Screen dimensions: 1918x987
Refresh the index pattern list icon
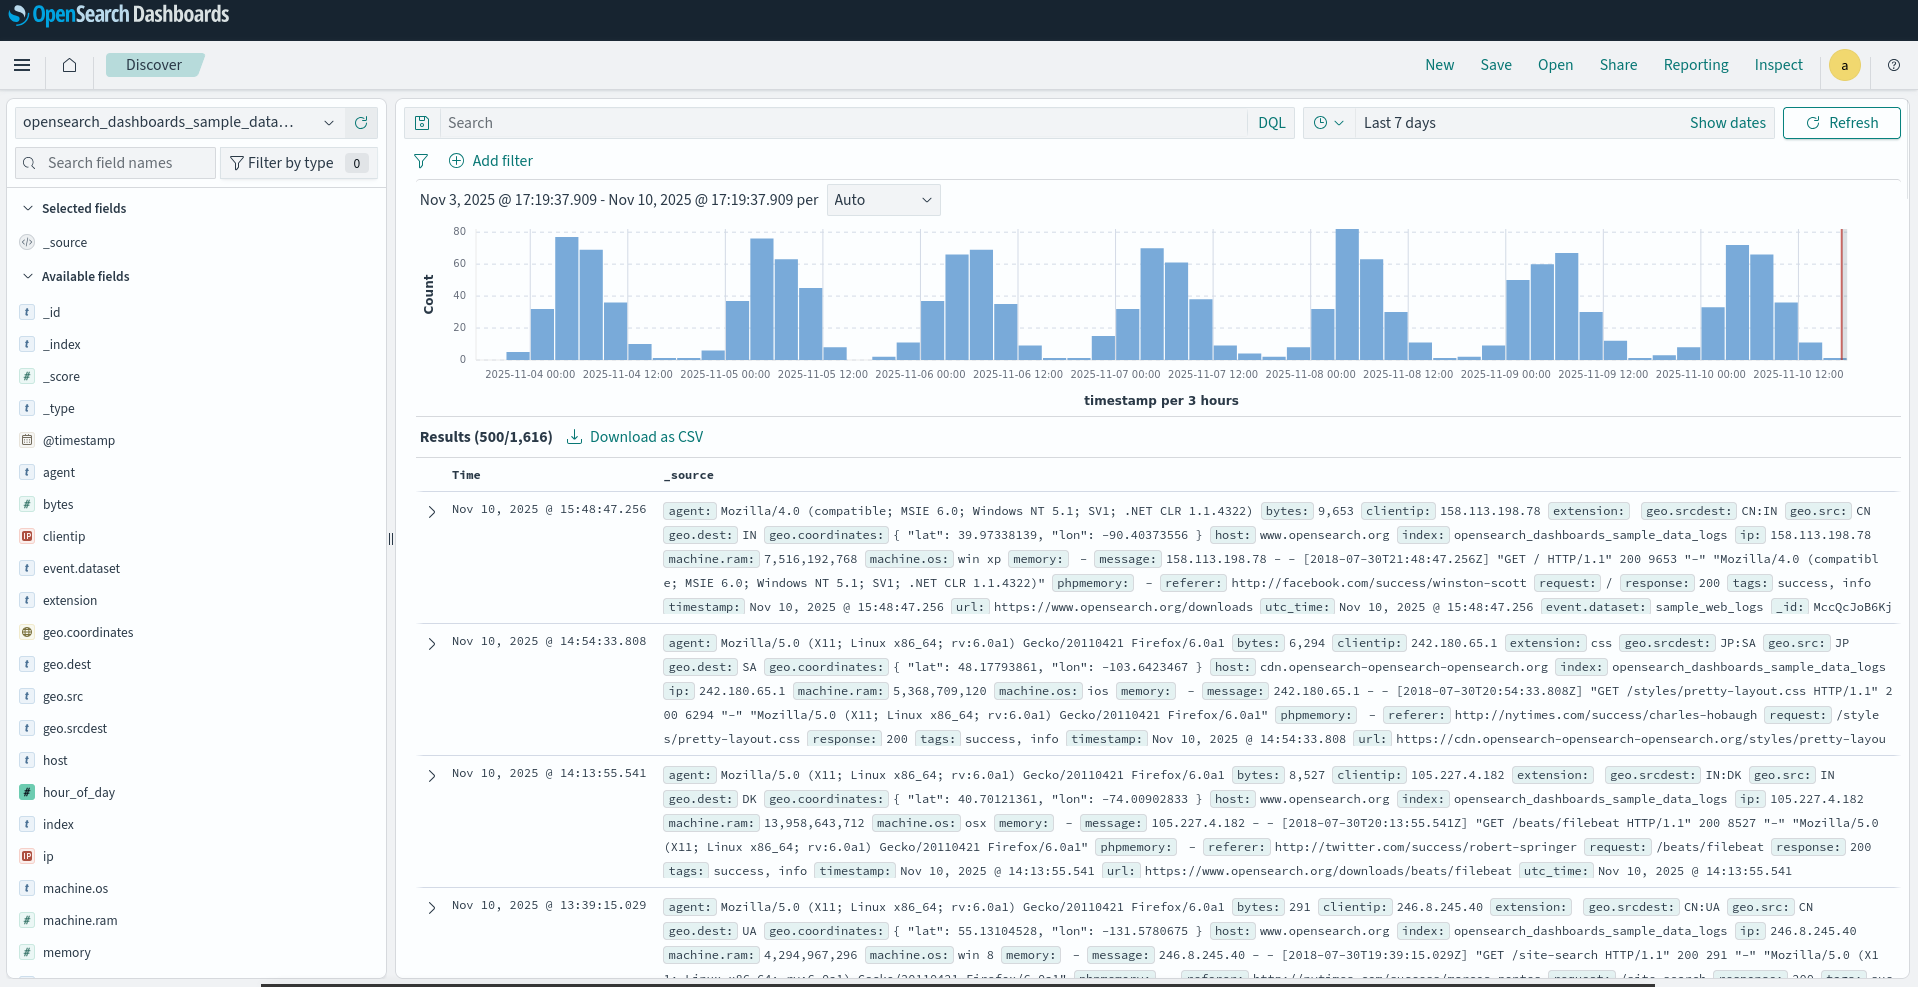pyautogui.click(x=361, y=123)
